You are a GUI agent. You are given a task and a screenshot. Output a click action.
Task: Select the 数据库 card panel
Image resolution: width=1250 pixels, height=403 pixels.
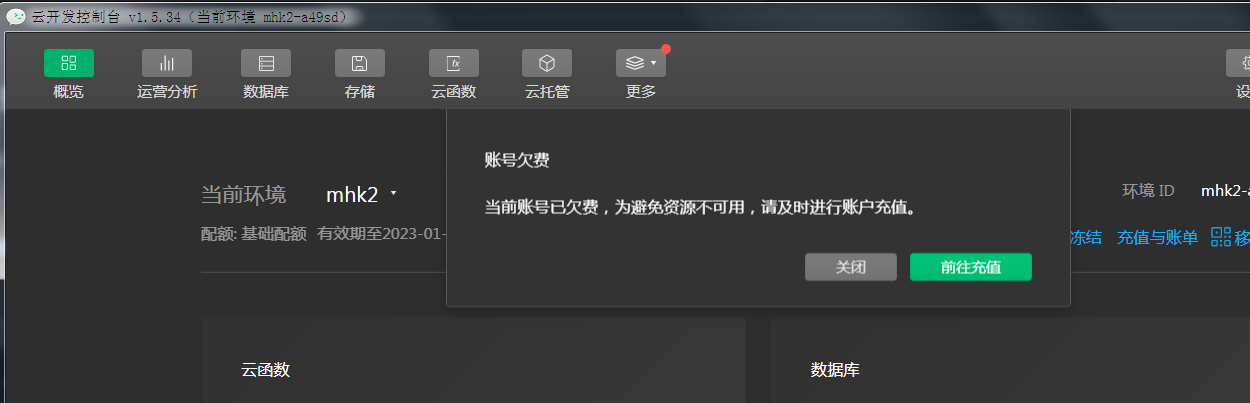[1010, 360]
